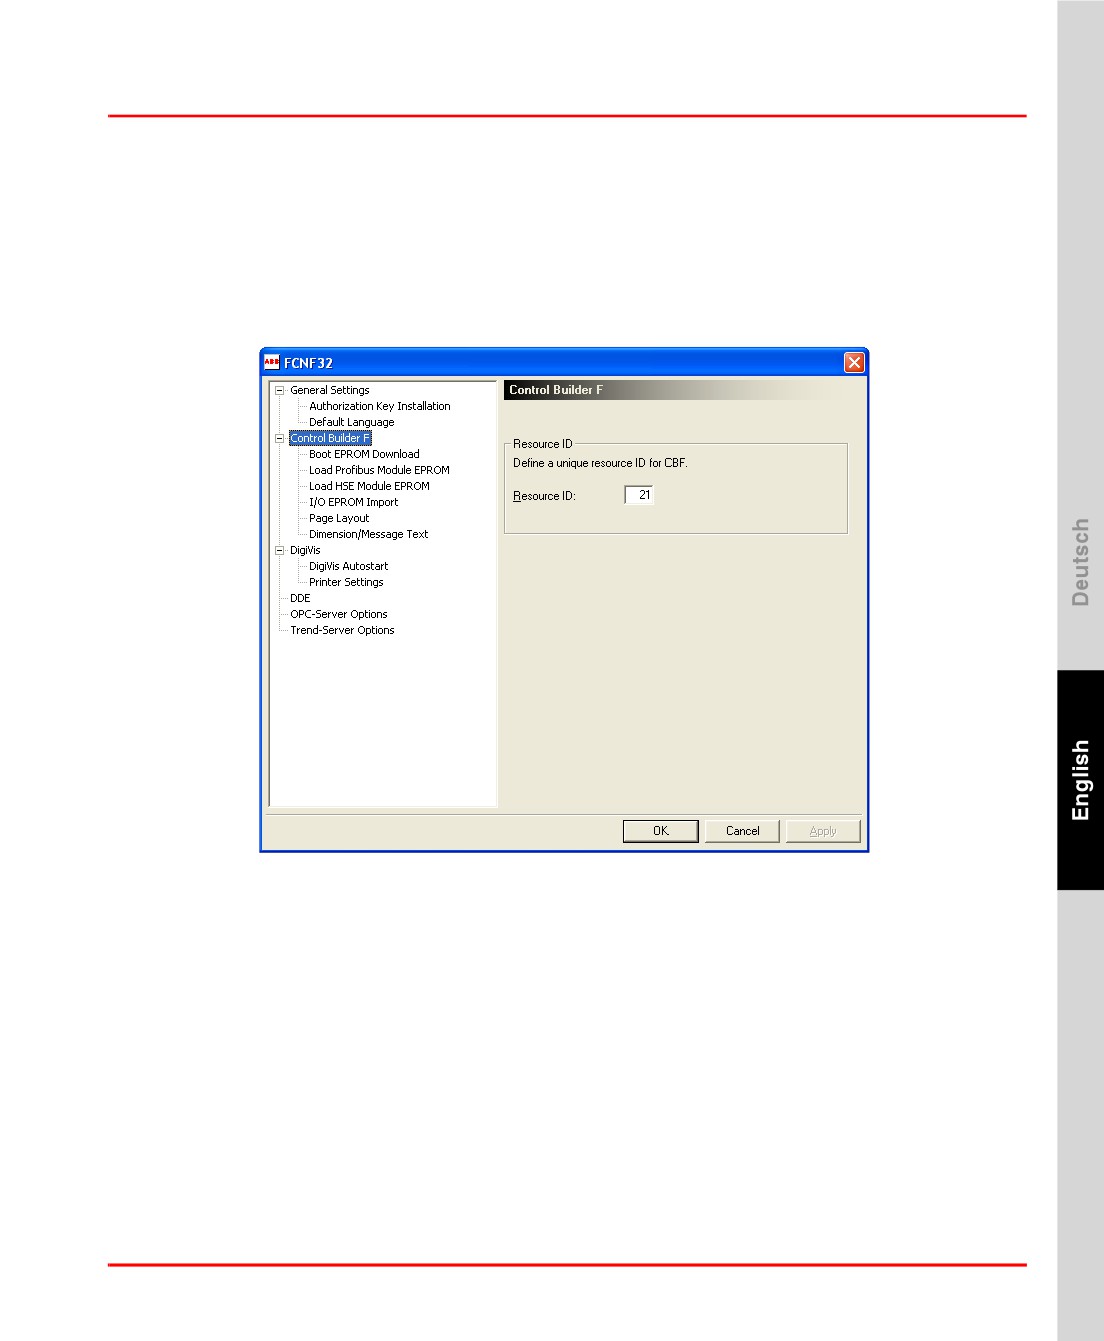1104x1341 pixels.
Task: Collapse the General Settings tree node
Action: [280, 391]
